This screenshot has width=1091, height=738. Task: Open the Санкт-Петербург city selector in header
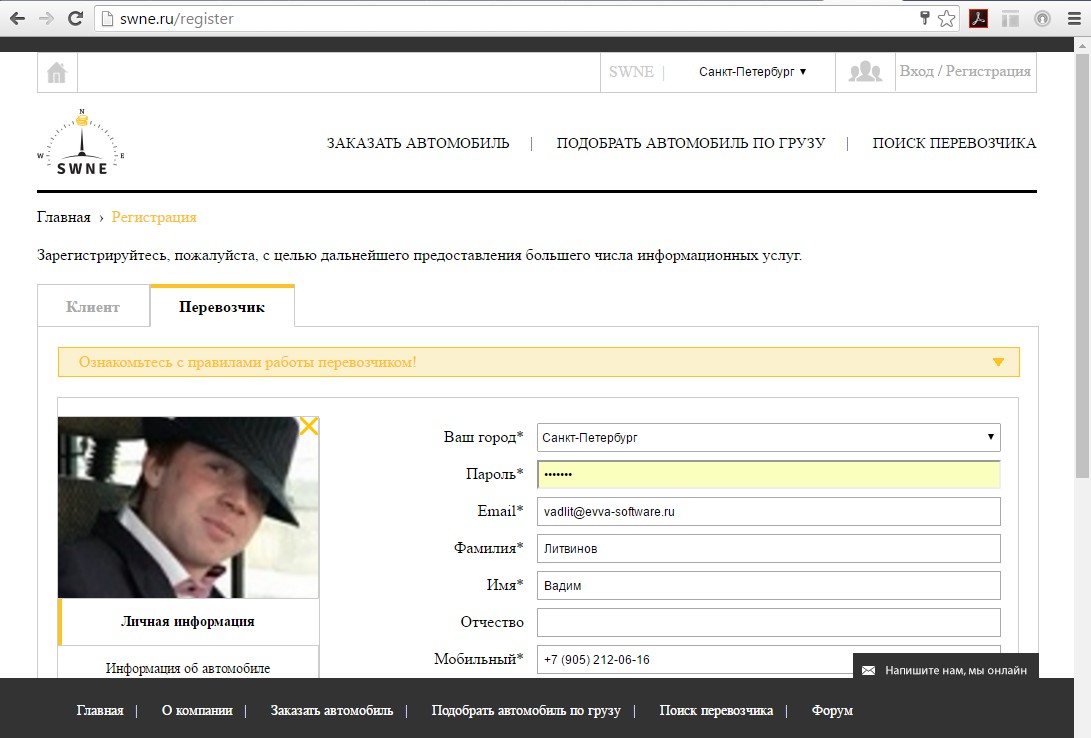click(x=752, y=72)
